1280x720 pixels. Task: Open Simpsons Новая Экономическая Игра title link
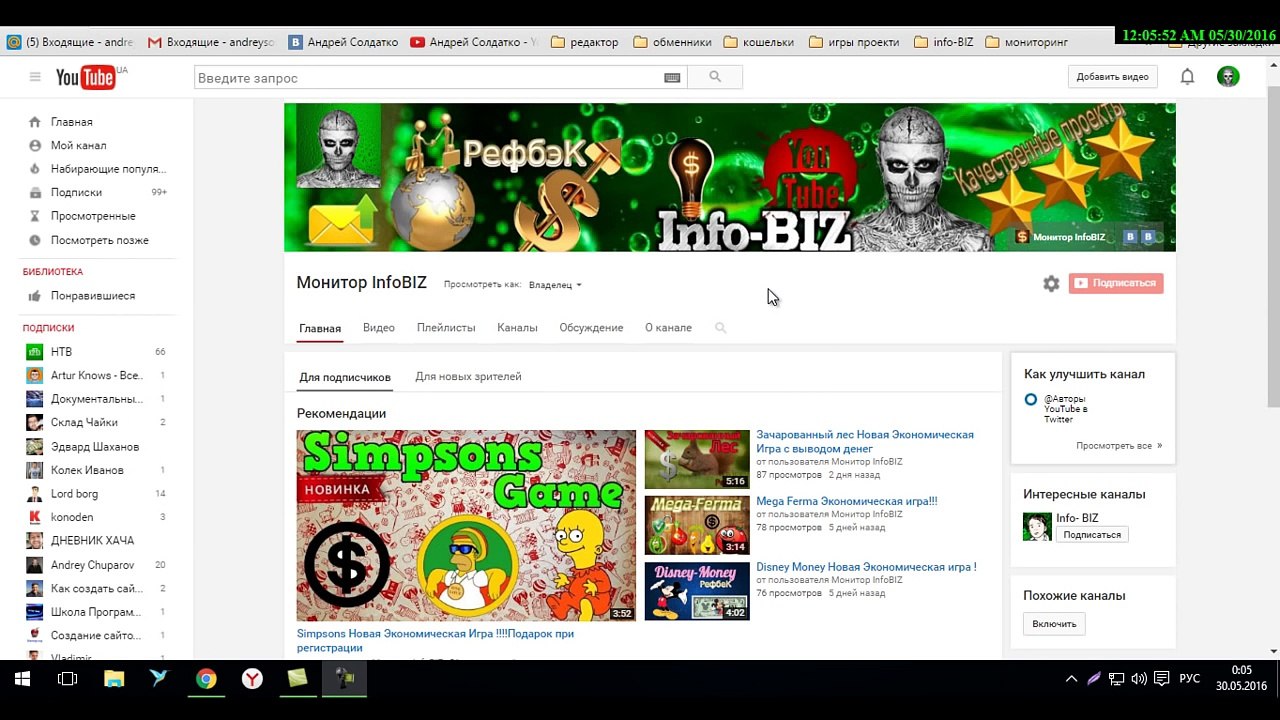(x=435, y=641)
